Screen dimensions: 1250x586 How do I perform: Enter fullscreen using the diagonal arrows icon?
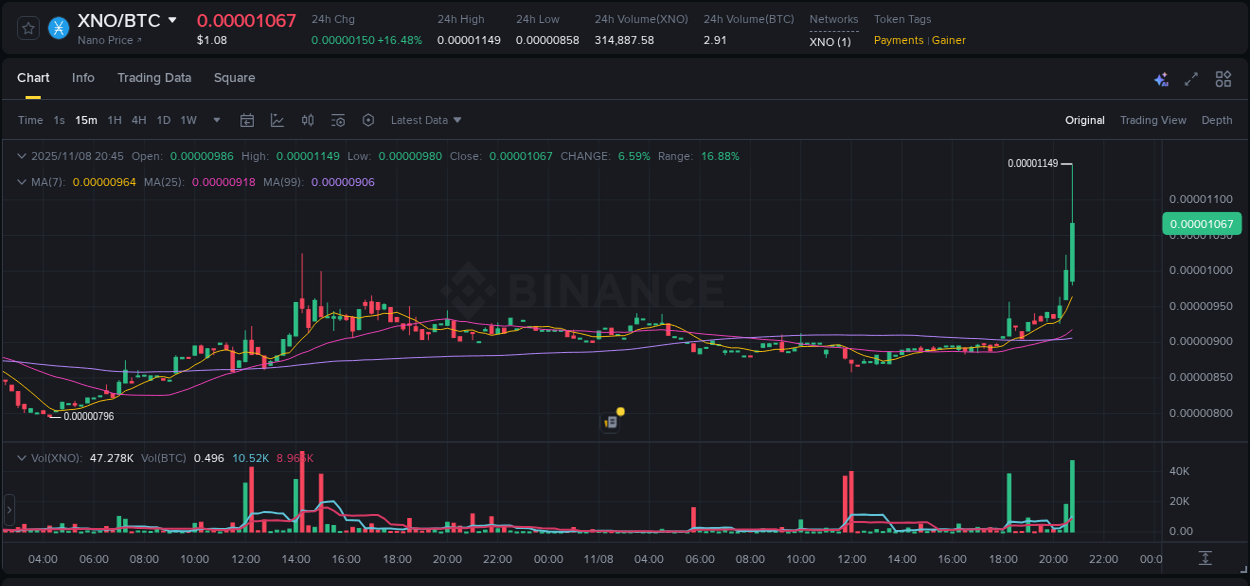click(x=1190, y=78)
